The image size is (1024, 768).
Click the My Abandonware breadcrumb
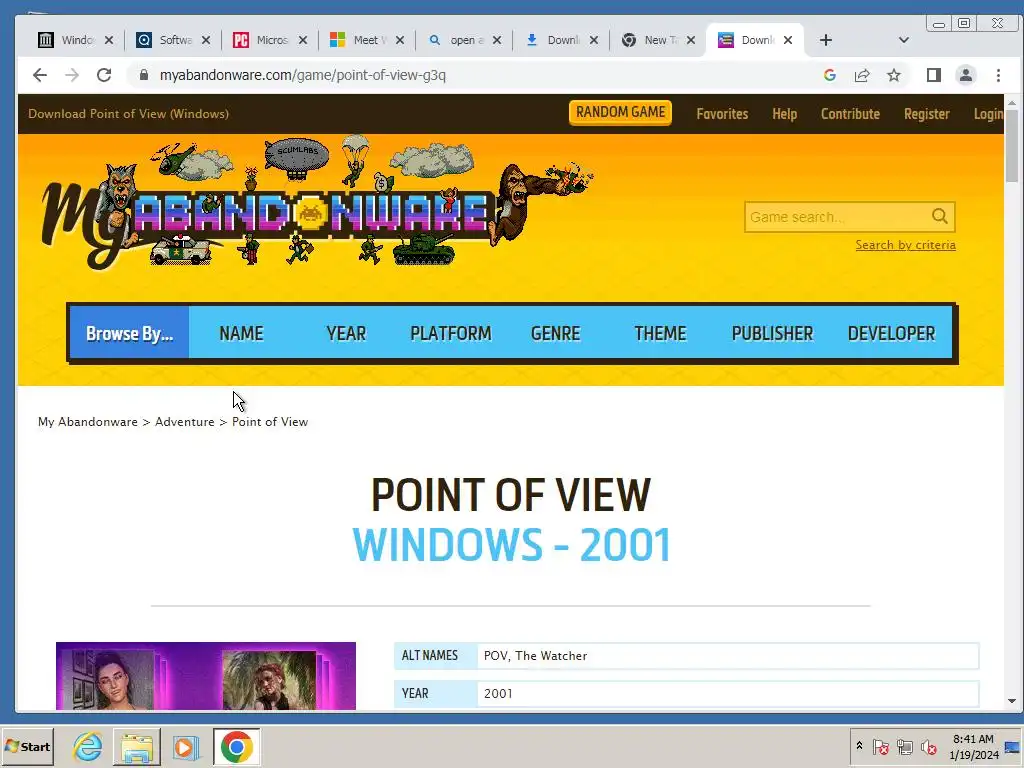click(88, 422)
